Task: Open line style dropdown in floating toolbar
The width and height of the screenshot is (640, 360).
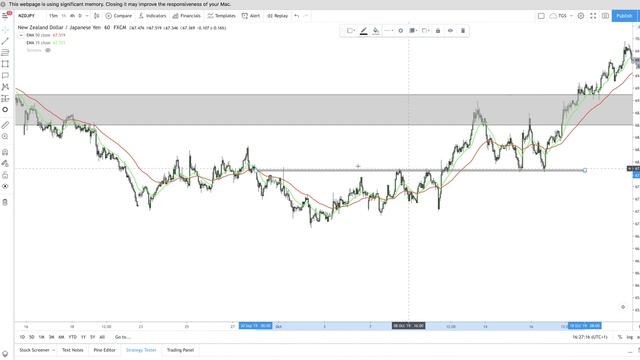Action: point(388,31)
